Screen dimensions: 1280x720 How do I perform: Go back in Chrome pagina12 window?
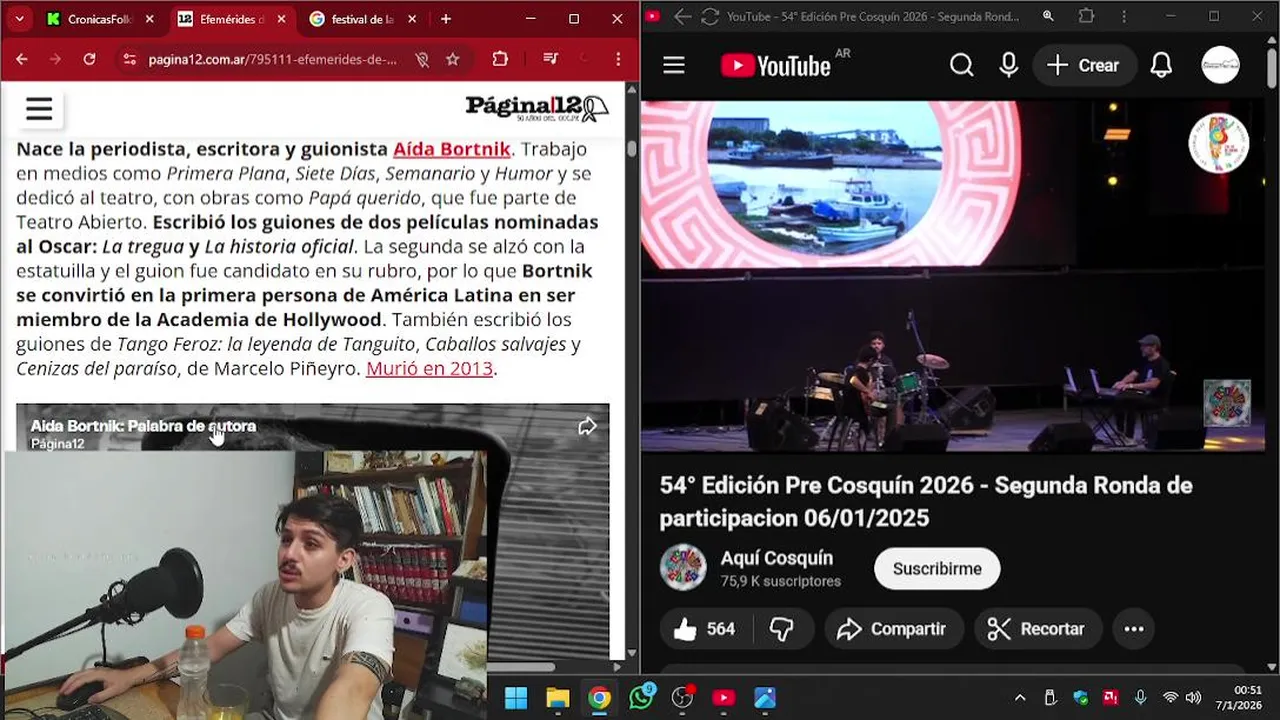pos(22,59)
